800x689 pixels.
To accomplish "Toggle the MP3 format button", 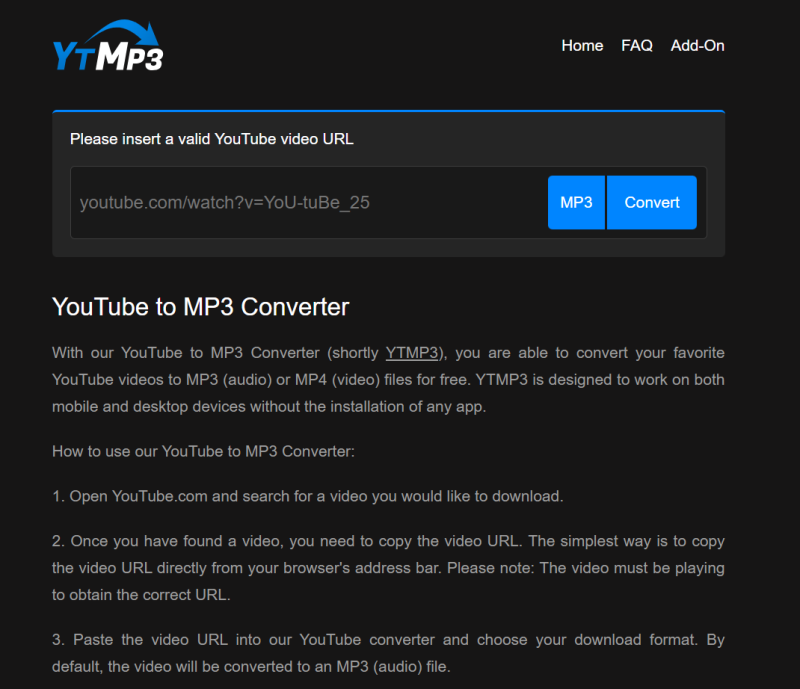I will 576,202.
